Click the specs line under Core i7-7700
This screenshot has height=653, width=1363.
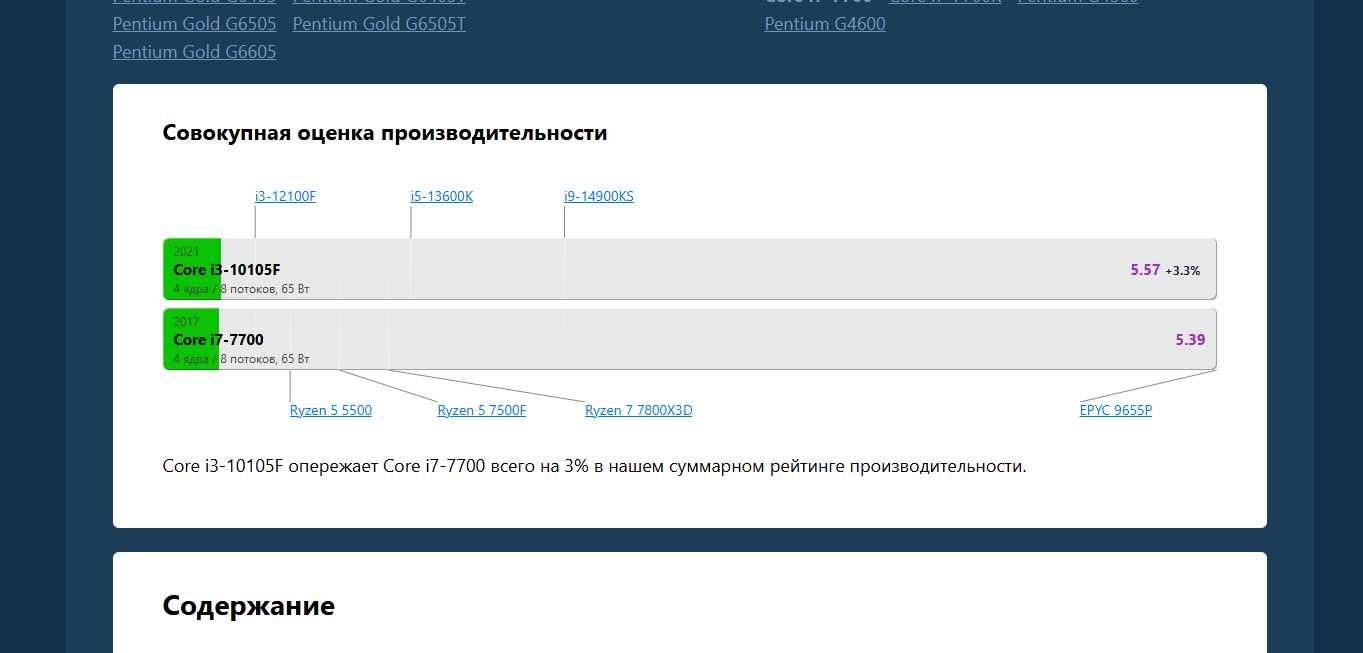click(x=241, y=359)
